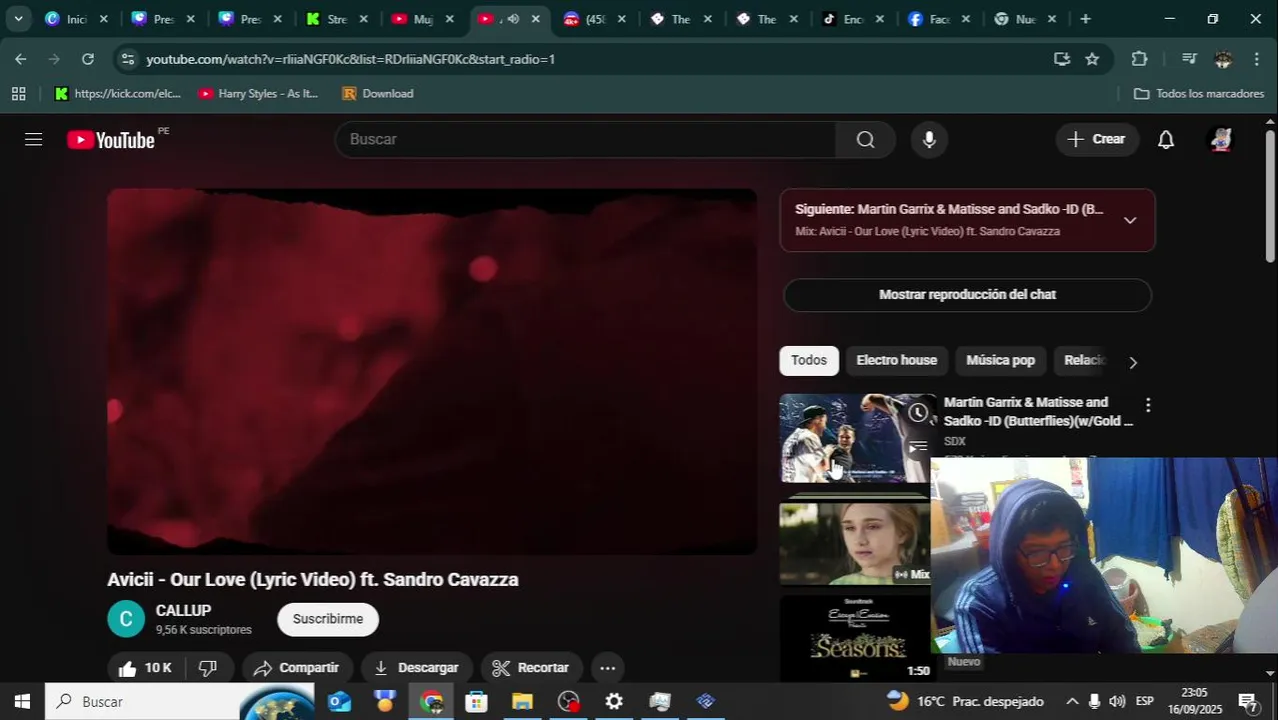Install app icon in address bar
Viewport: 1278px width, 720px height.
pyautogui.click(x=1062, y=59)
